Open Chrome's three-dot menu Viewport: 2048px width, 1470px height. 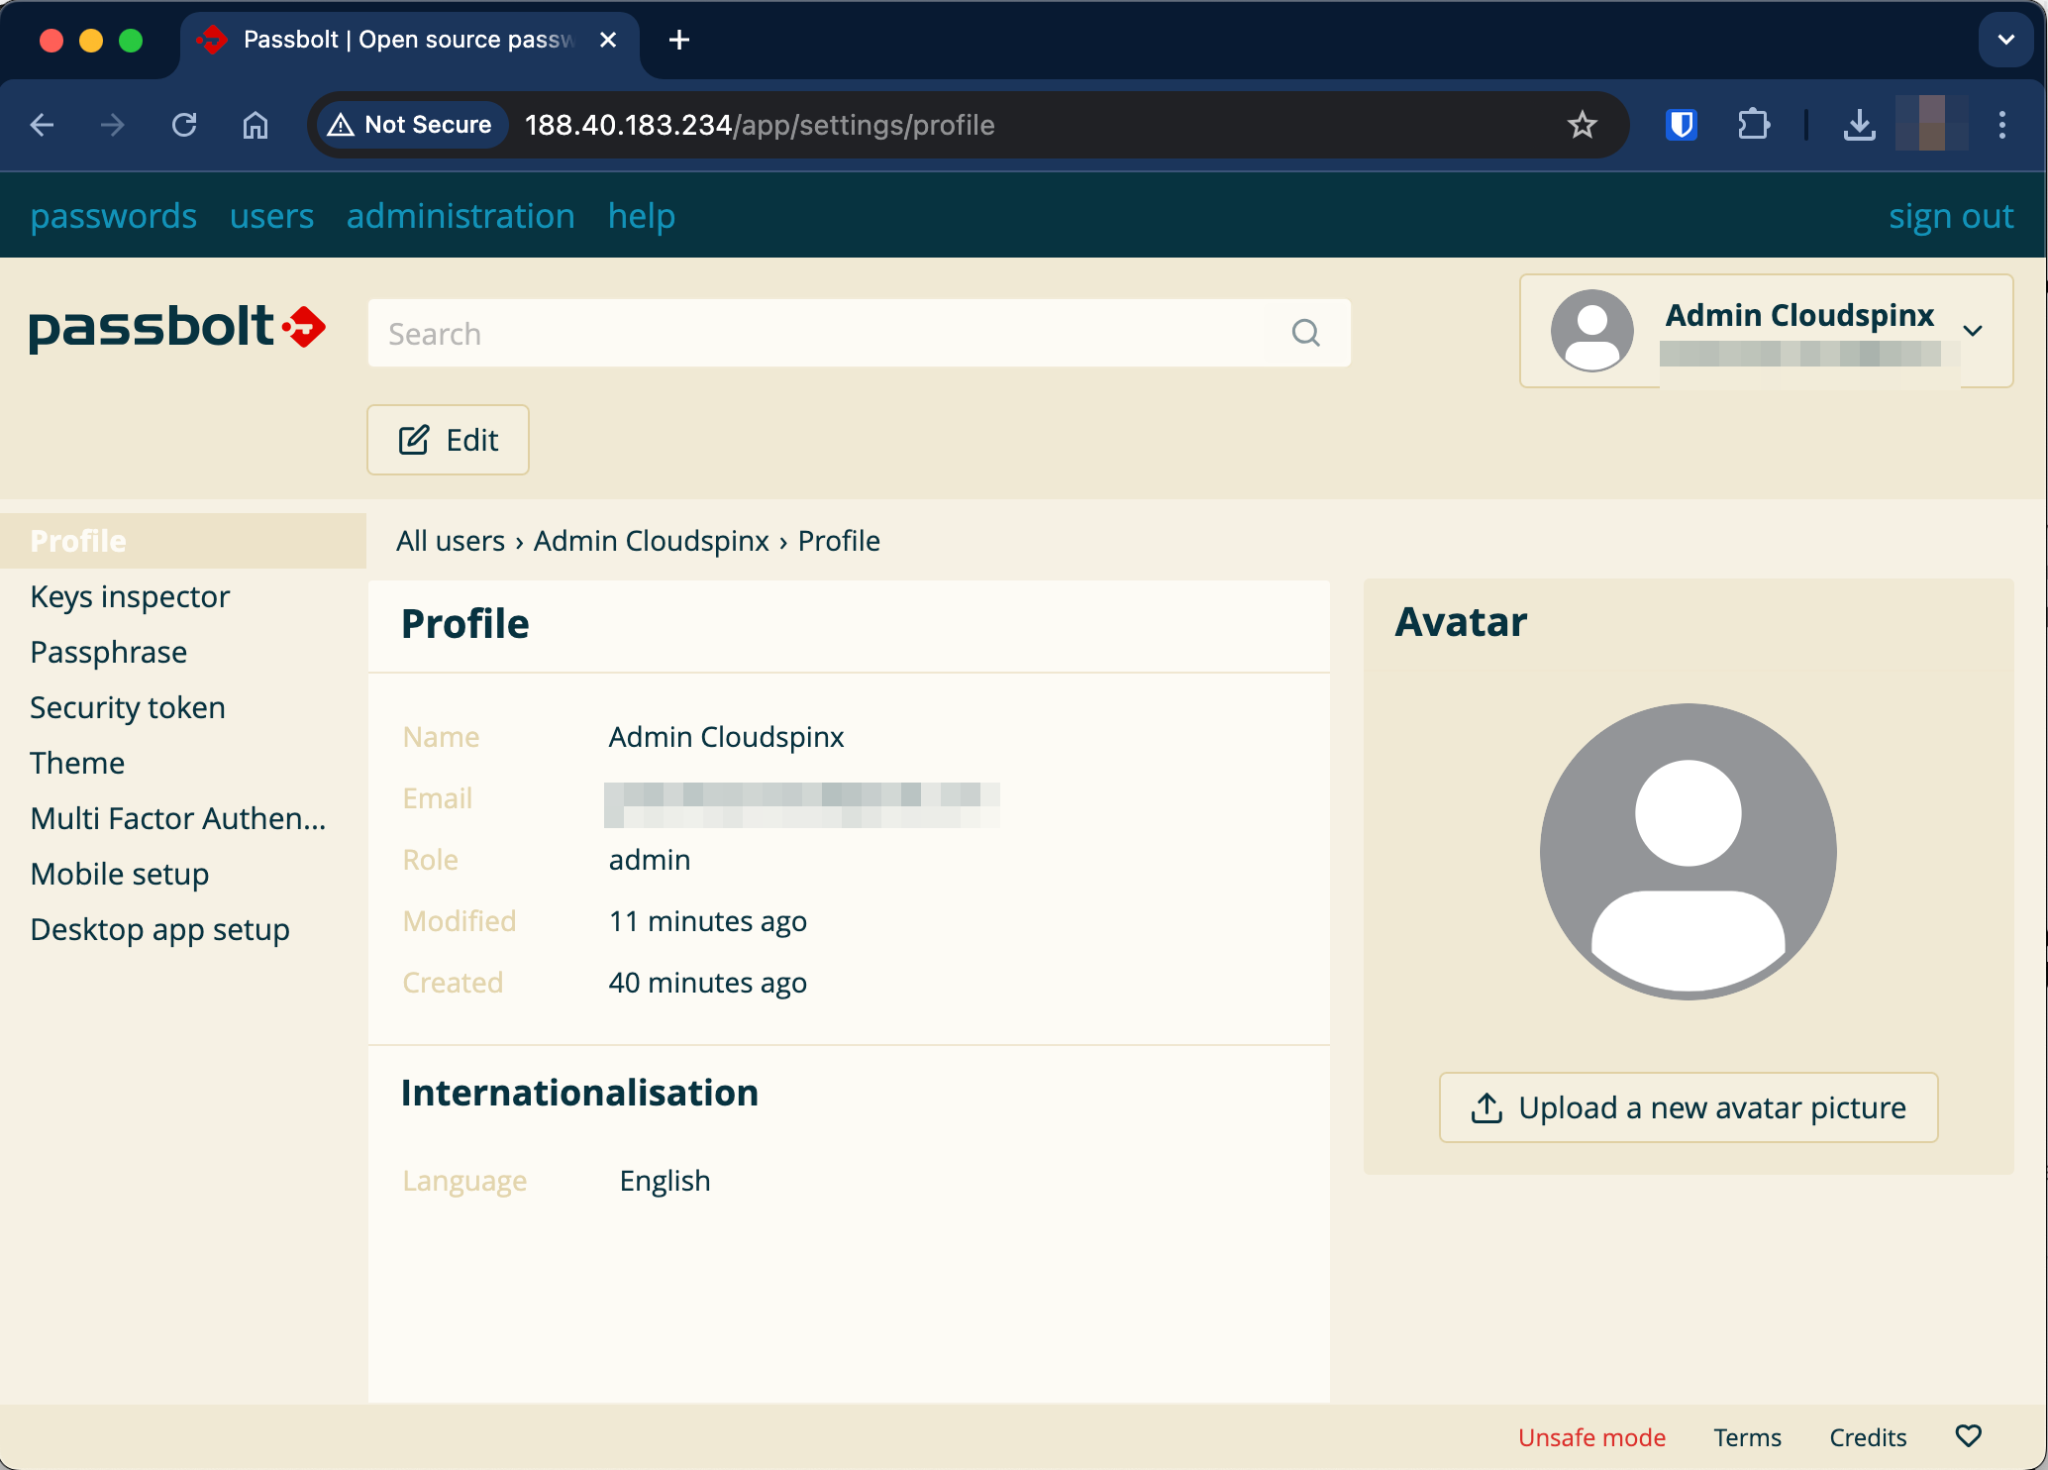tap(2003, 124)
